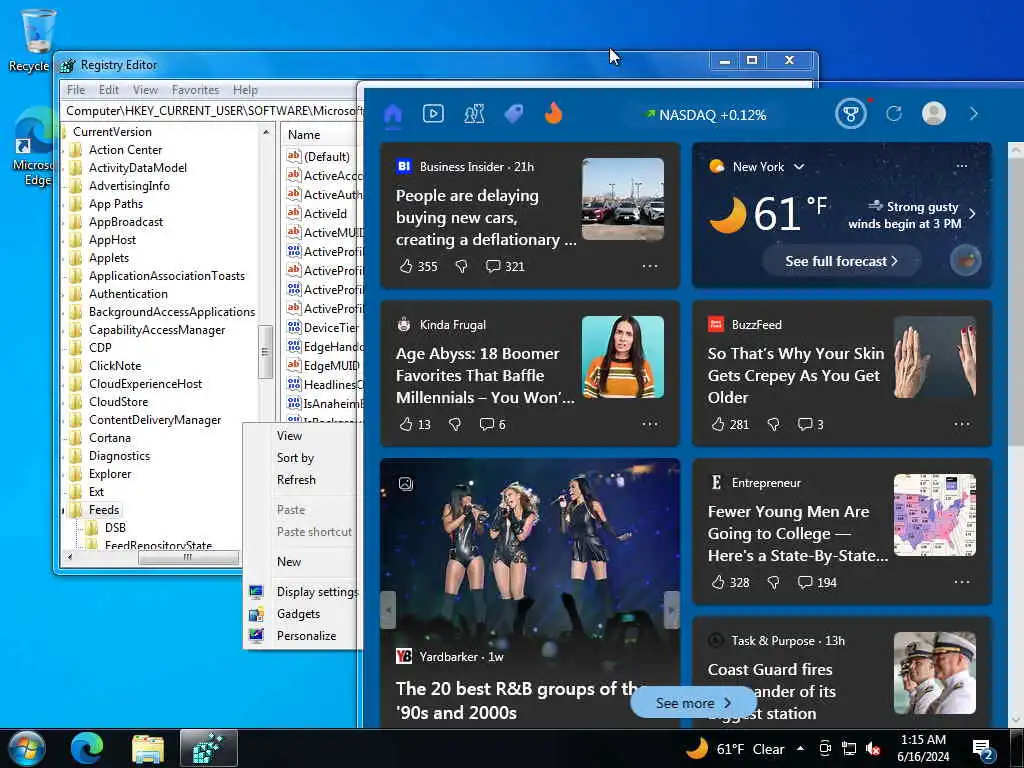Dislike the Kinda Frugal article
The image size is (1024, 768).
point(455,424)
